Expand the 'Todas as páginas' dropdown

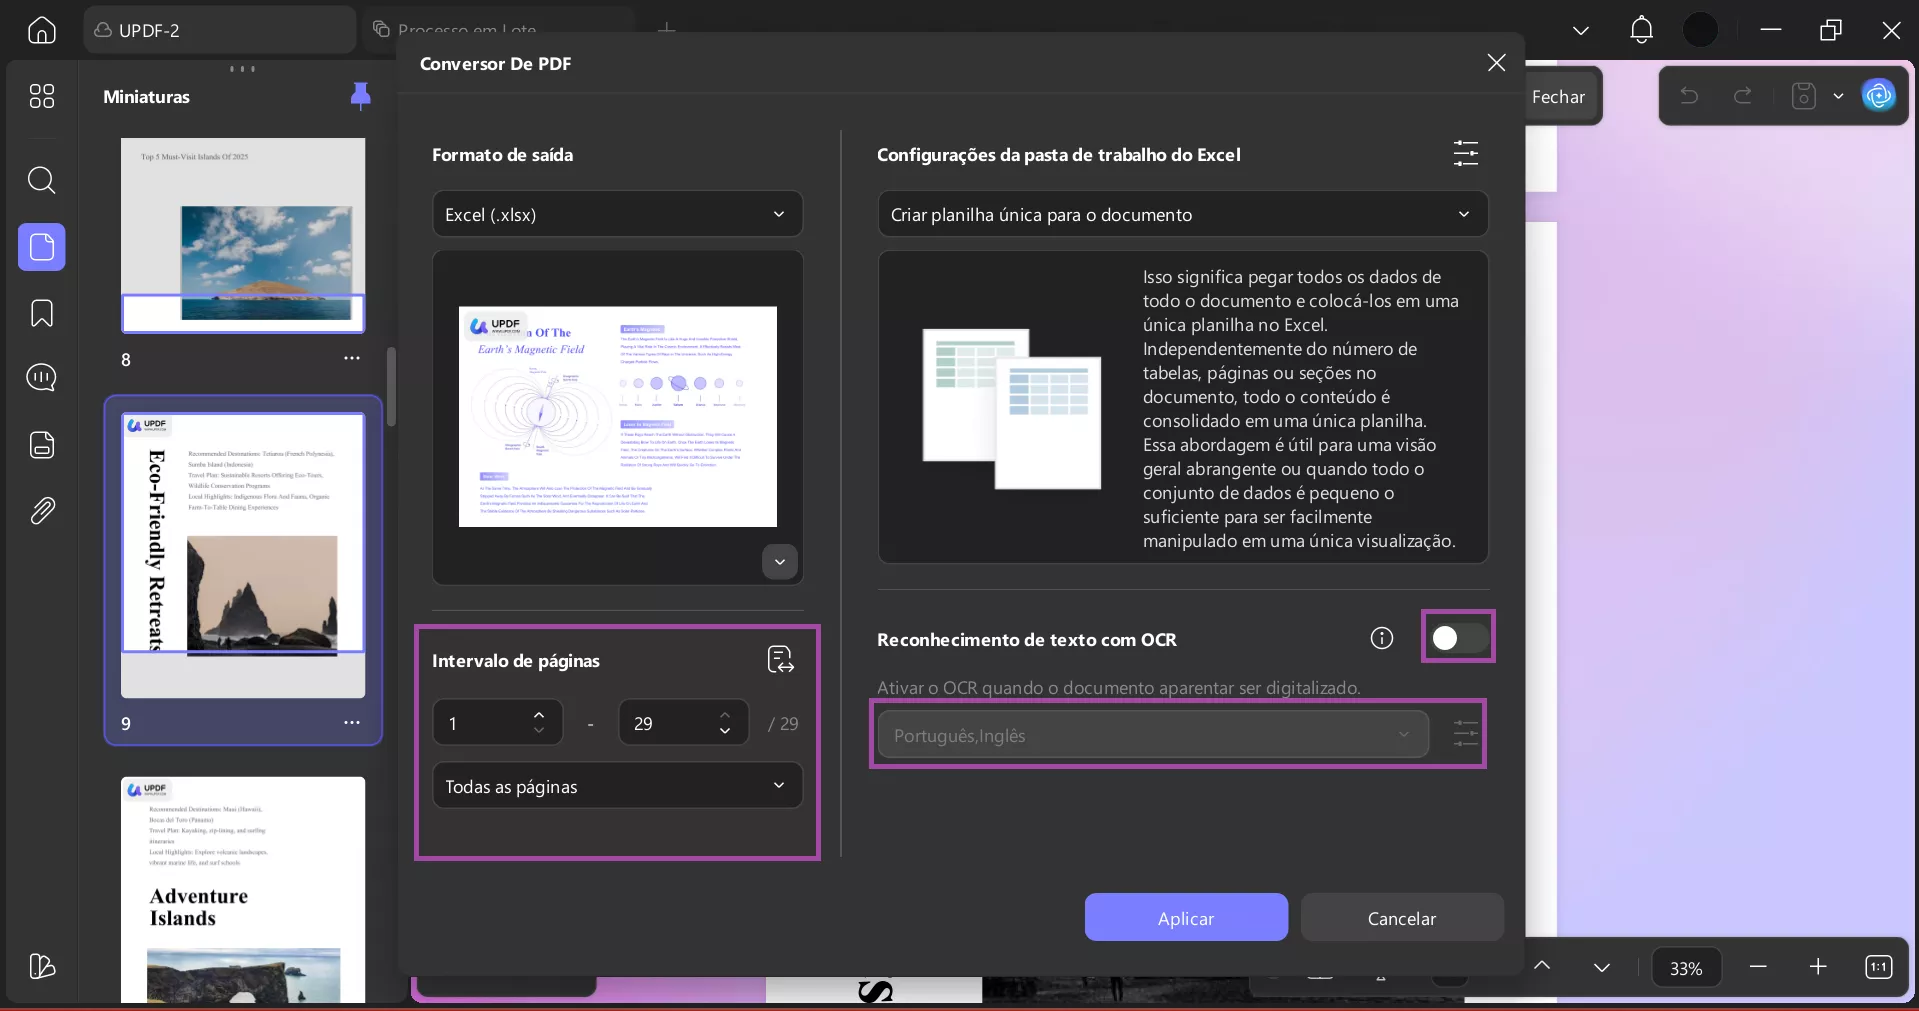[617, 787]
